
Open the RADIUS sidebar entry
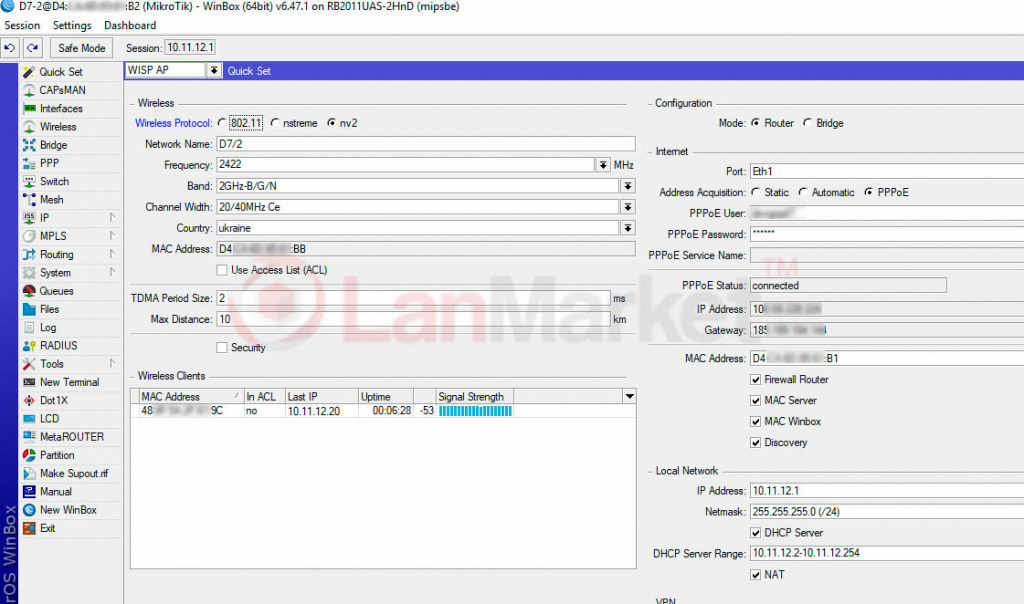[x=58, y=346]
